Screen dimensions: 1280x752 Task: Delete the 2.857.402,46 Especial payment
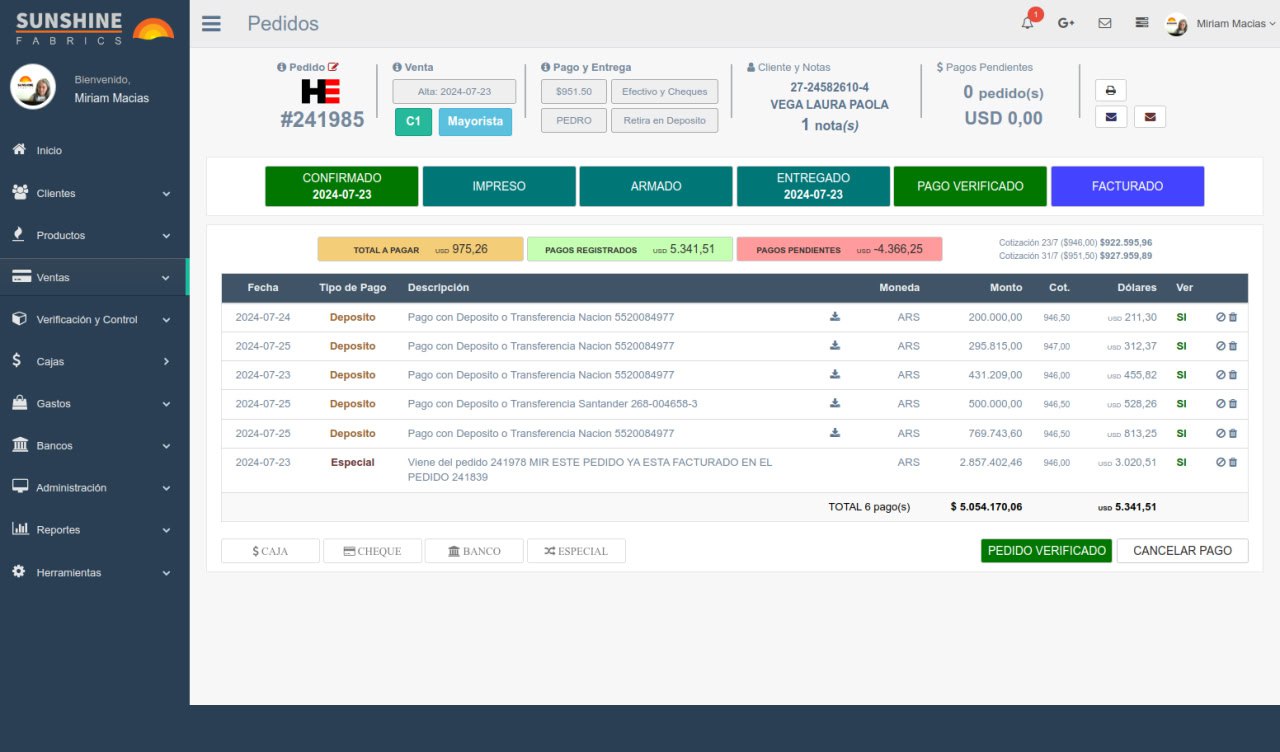point(1232,462)
